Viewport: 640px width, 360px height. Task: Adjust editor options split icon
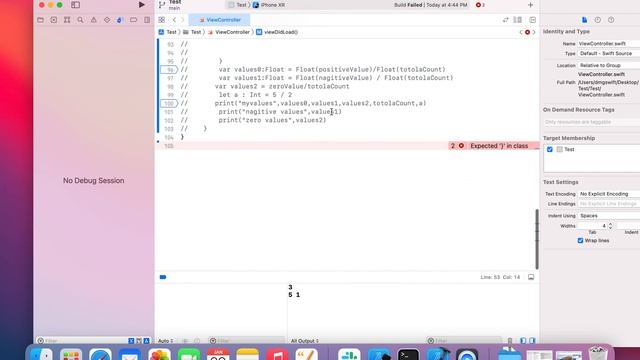518,20
